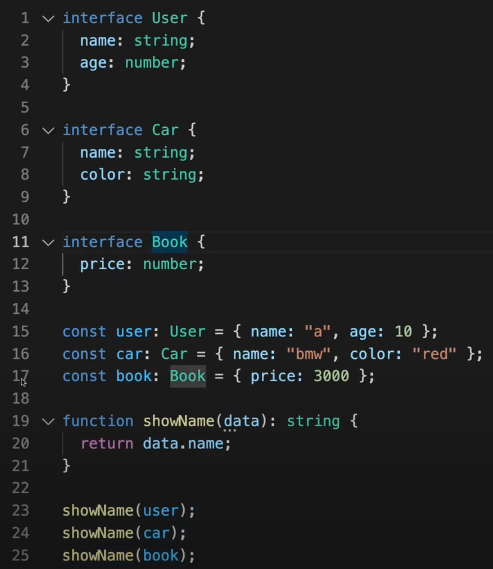Click 'age' property on line 3
The image size is (493, 569).
tap(93, 63)
